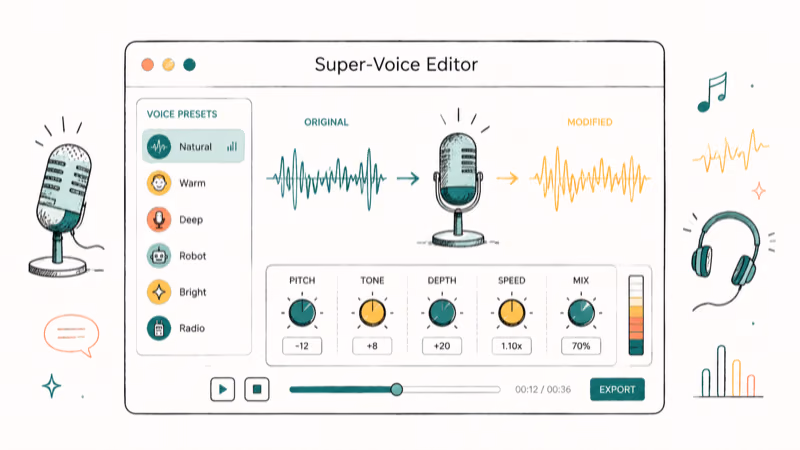Viewport: 800px width, 450px height.
Task: Click the Deep preset microphone icon
Action: coord(159,219)
